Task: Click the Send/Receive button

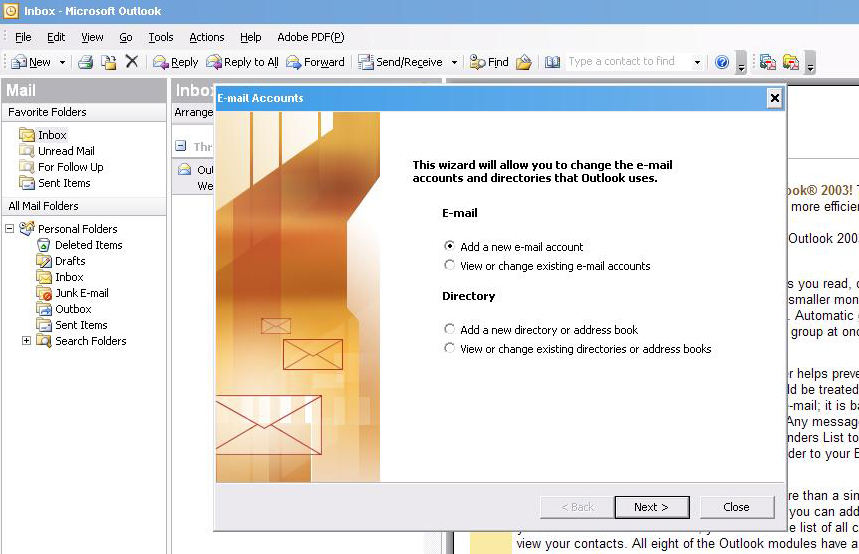Action: (x=400, y=62)
